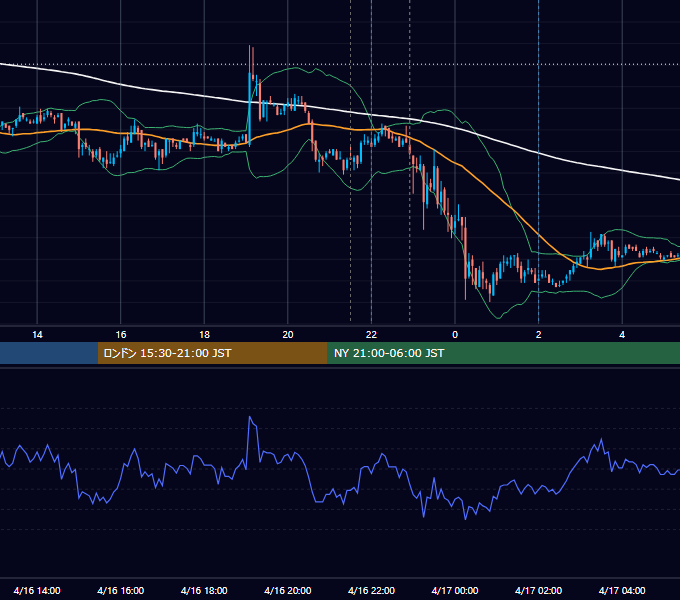Click the blue session bar before London
Screen dimensions: 680x600
point(49,353)
